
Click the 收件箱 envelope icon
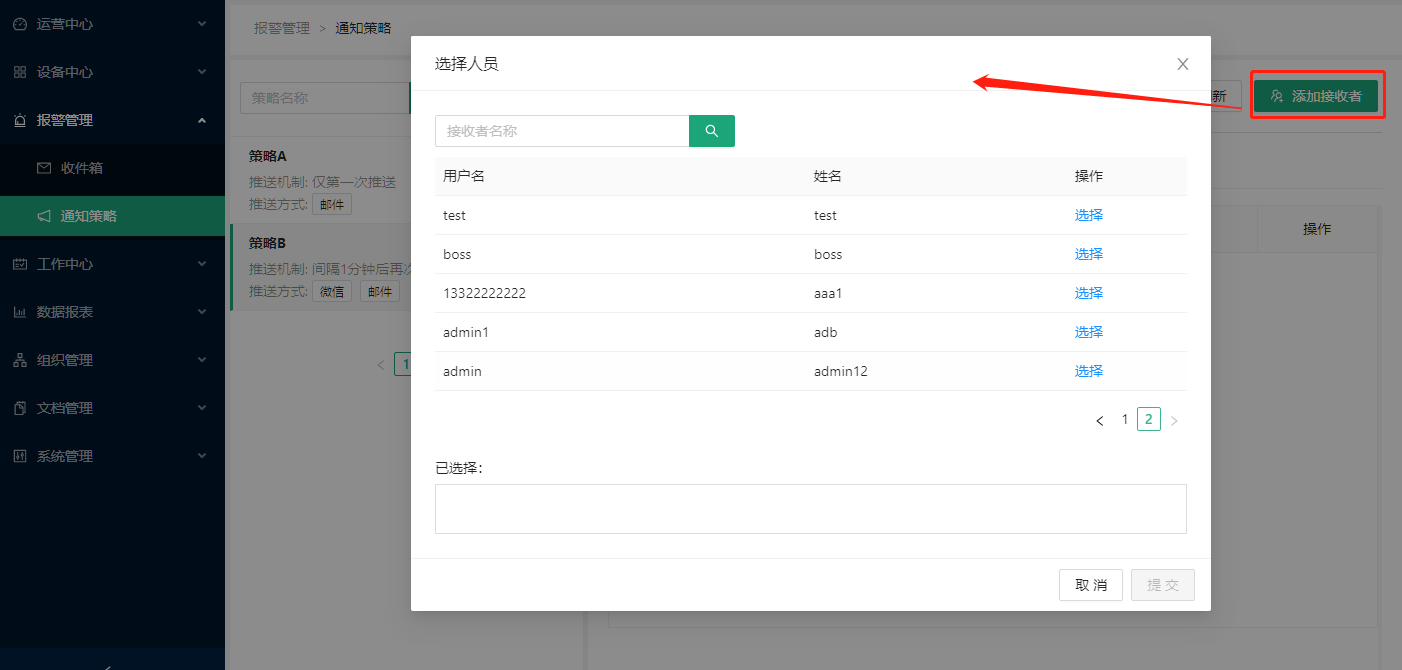(44, 168)
